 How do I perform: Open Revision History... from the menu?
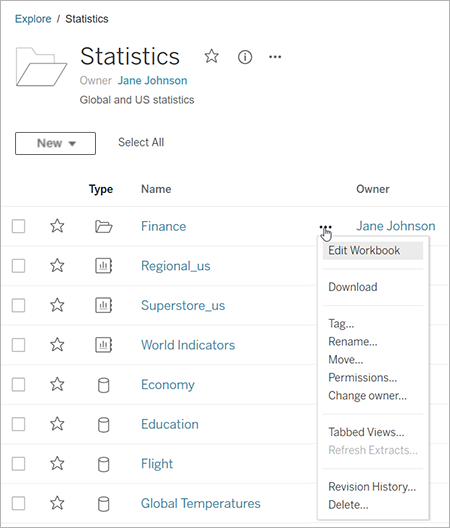coord(372,487)
